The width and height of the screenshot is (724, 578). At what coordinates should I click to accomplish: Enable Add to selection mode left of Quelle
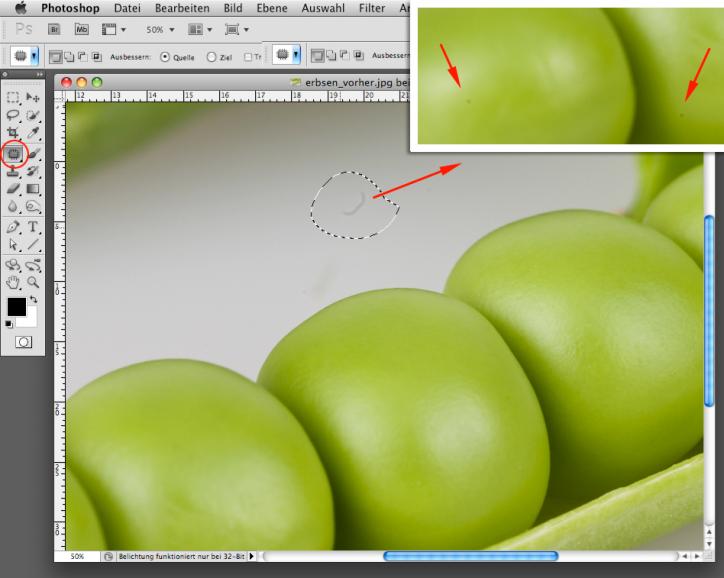click(x=69, y=57)
